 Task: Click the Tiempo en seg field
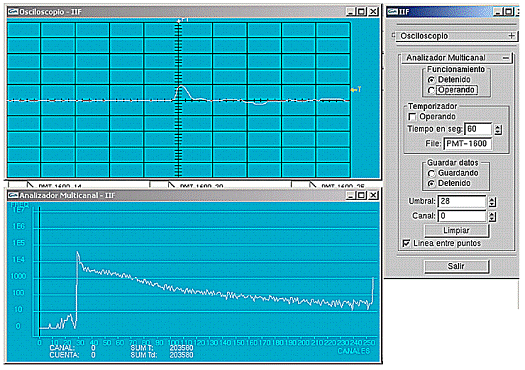pyautogui.click(x=478, y=129)
